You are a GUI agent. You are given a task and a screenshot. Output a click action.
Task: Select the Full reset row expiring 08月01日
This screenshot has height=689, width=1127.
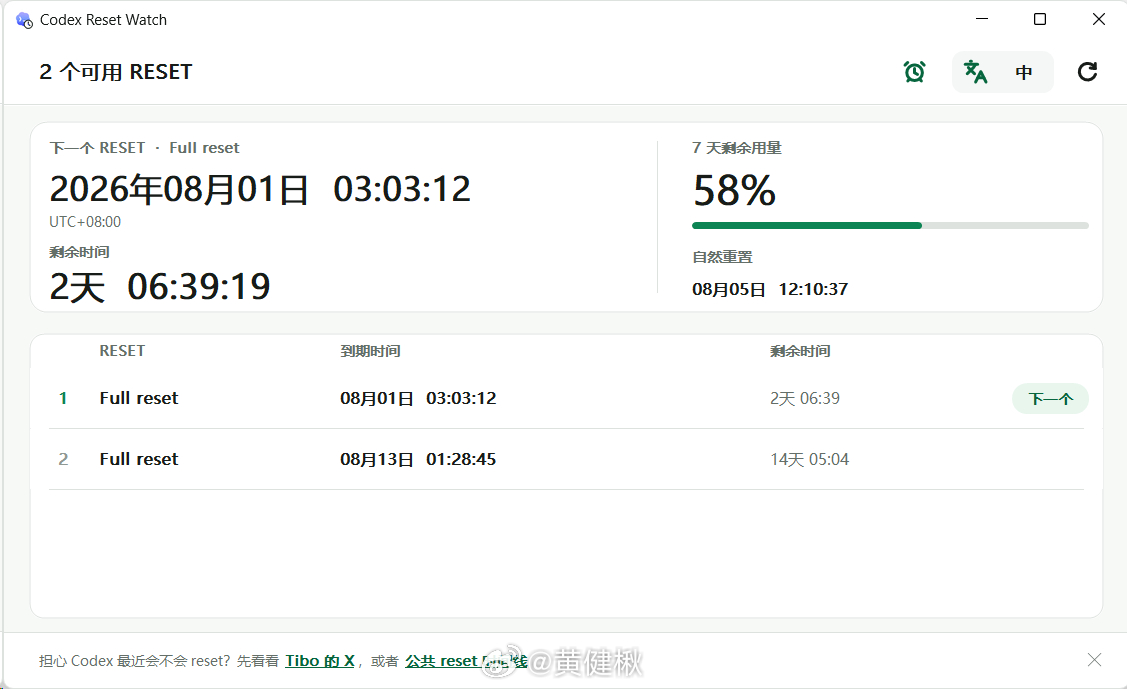[566, 398]
